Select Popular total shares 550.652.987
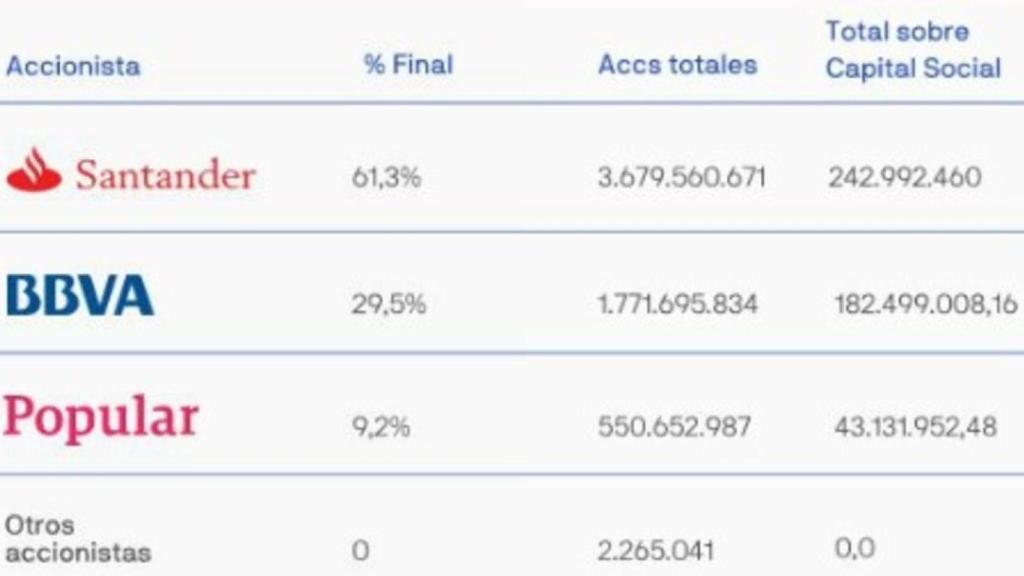This screenshot has height=576, width=1024. [674, 427]
